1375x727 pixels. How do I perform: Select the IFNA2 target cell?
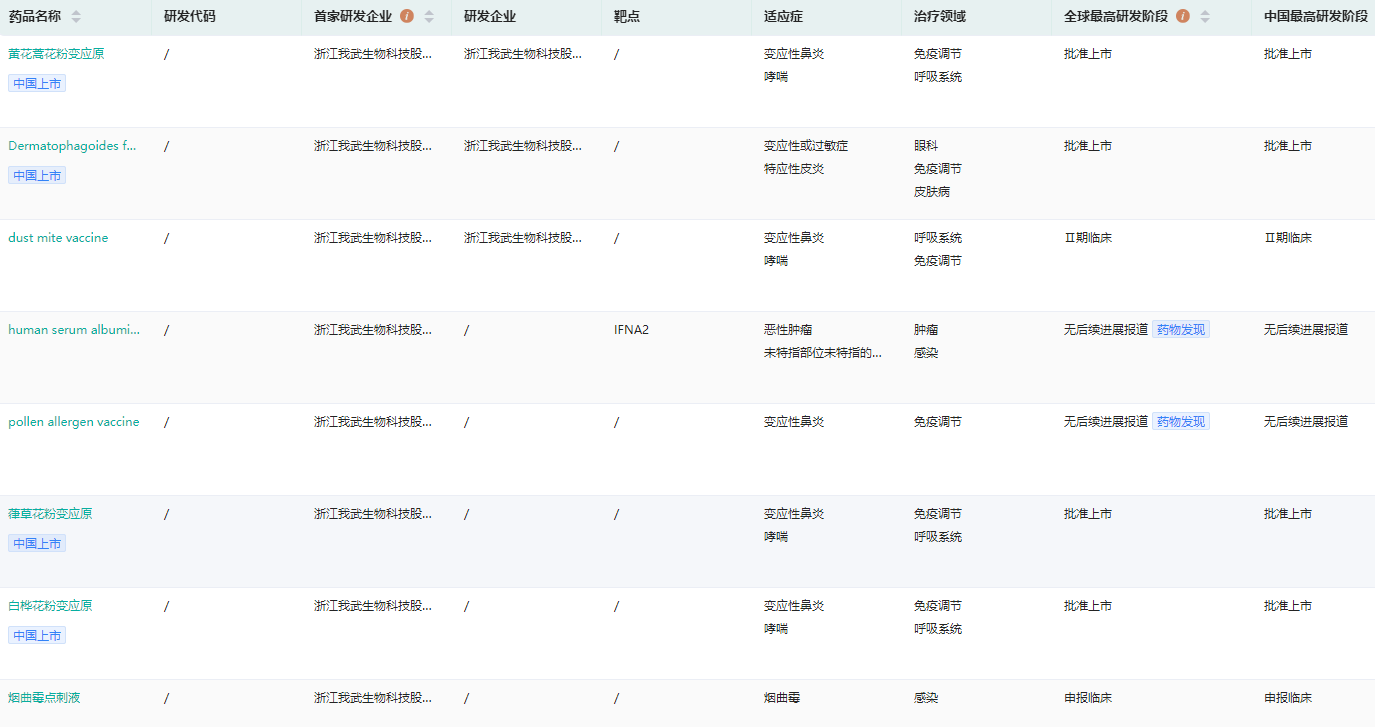point(631,330)
